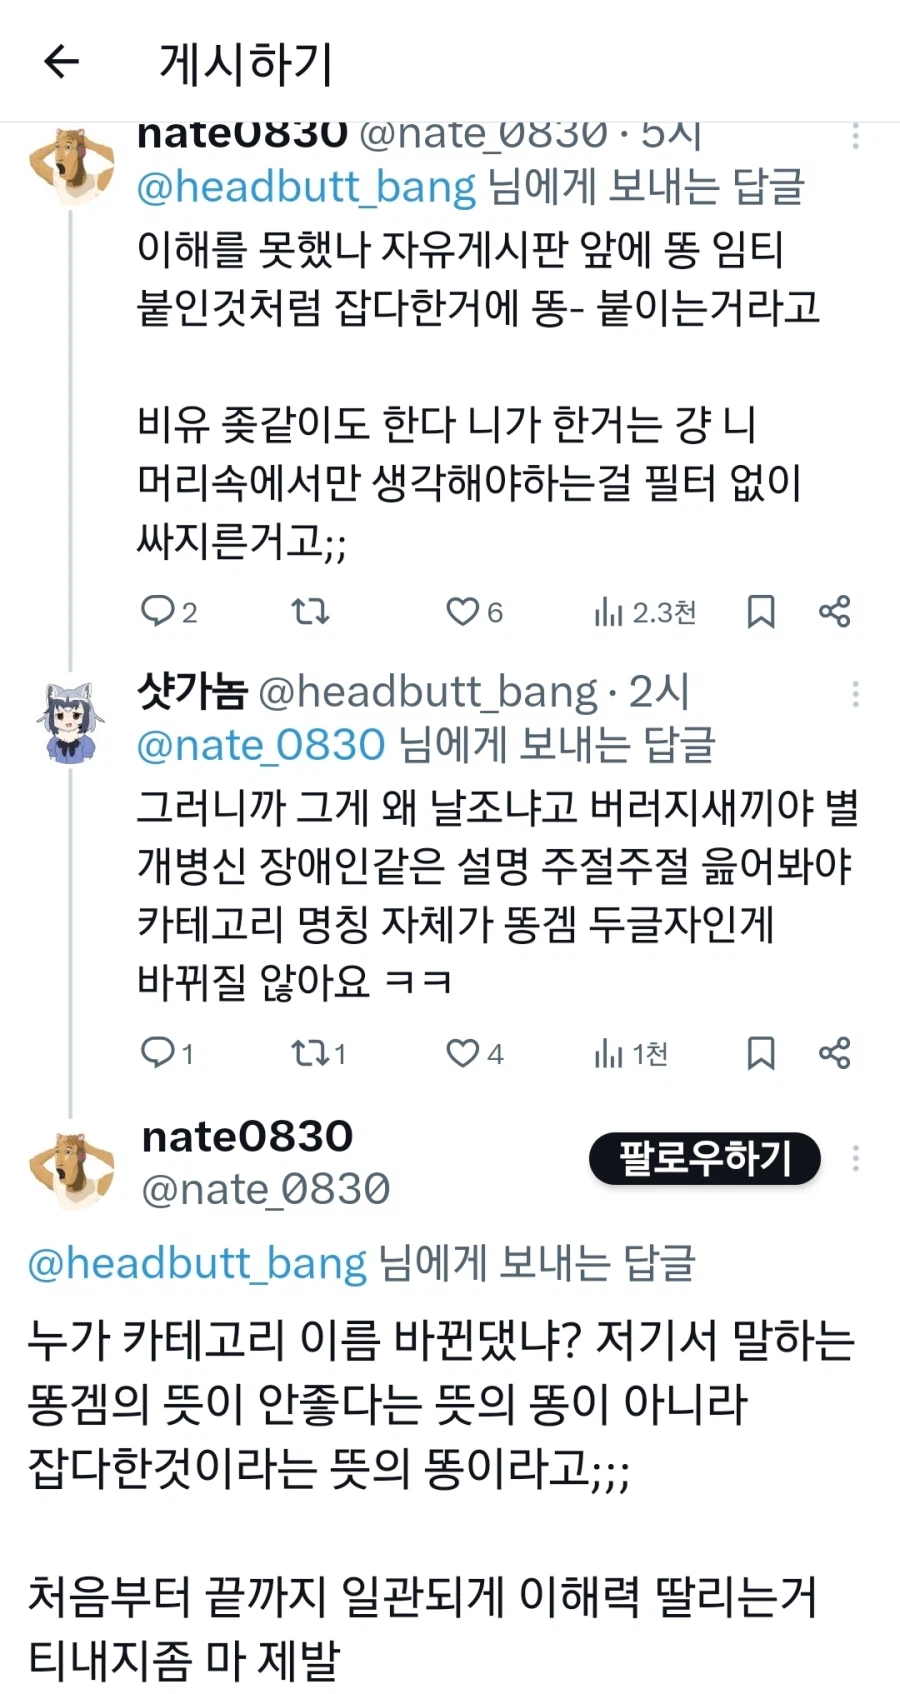Open more options for the bottom nate0830 post
This screenshot has width=900, height=1694.
coord(856,1159)
